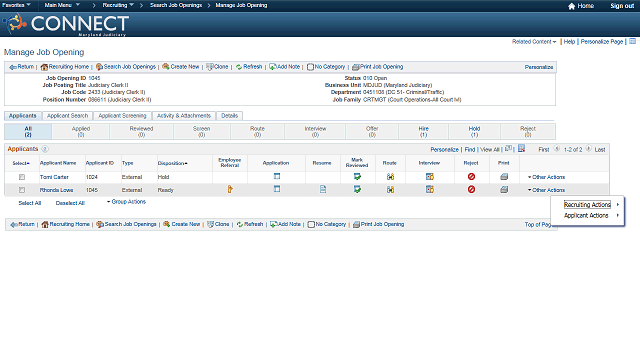Open Application icon for Tomi Carter
Image resolution: width=640 pixels, height=360 pixels.
coord(277,176)
